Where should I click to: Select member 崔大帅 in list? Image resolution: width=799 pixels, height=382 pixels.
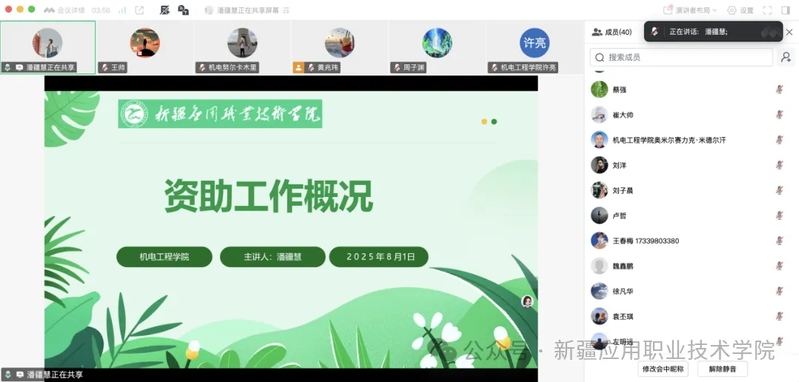click(691, 115)
